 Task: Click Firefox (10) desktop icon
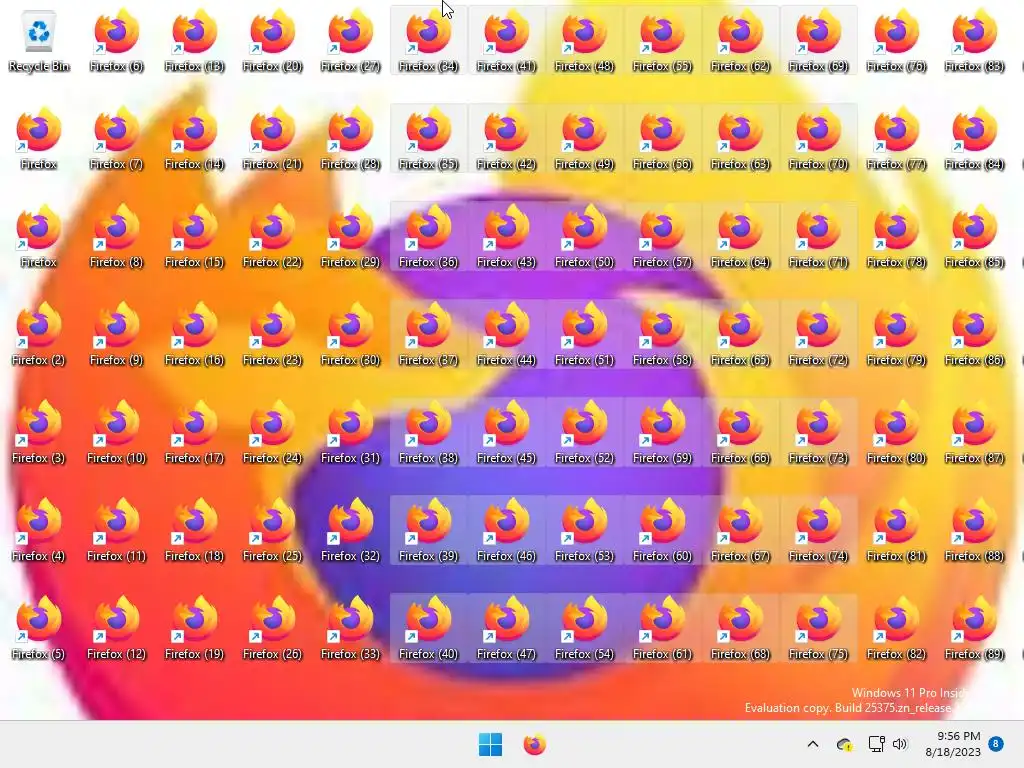(x=116, y=432)
